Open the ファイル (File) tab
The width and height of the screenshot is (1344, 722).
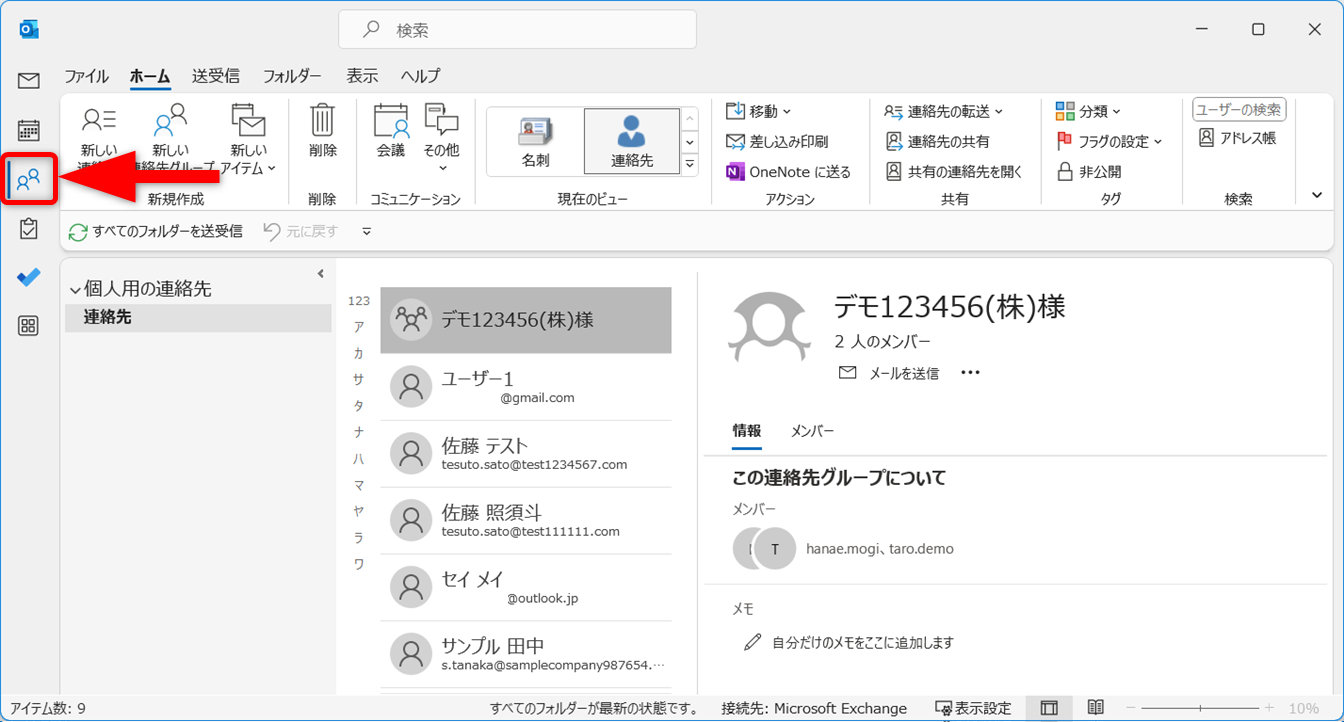coord(86,76)
